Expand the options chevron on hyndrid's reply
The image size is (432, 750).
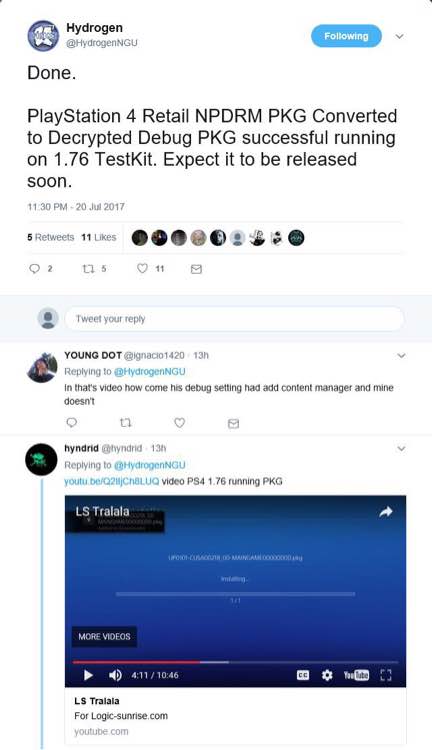(x=401, y=449)
